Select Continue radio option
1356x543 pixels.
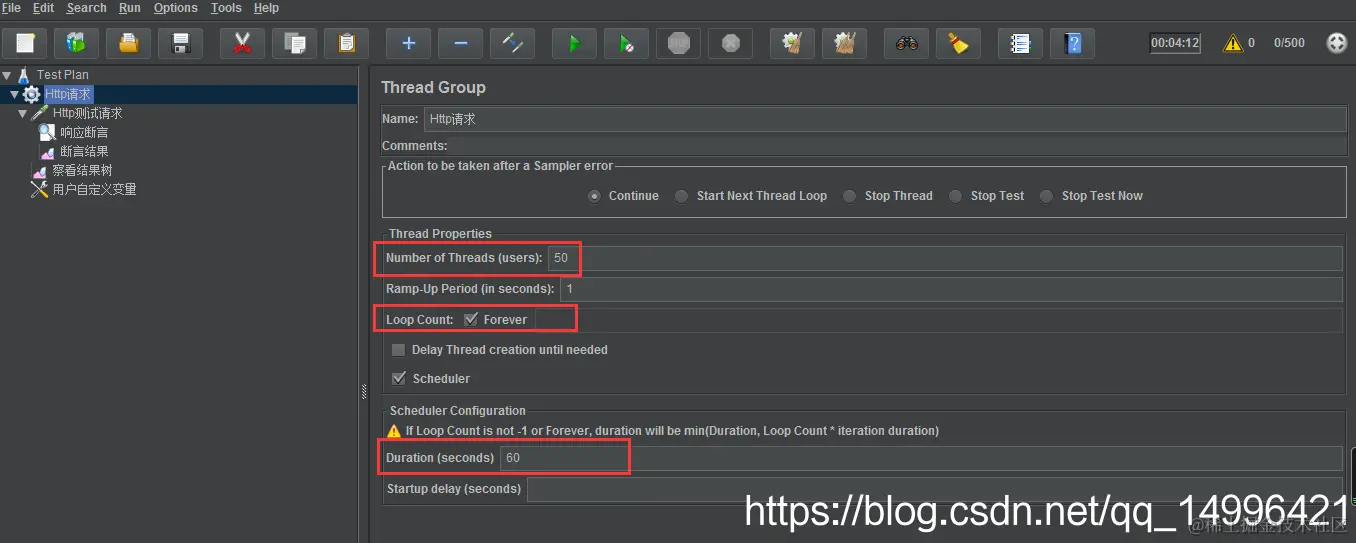[x=595, y=196]
